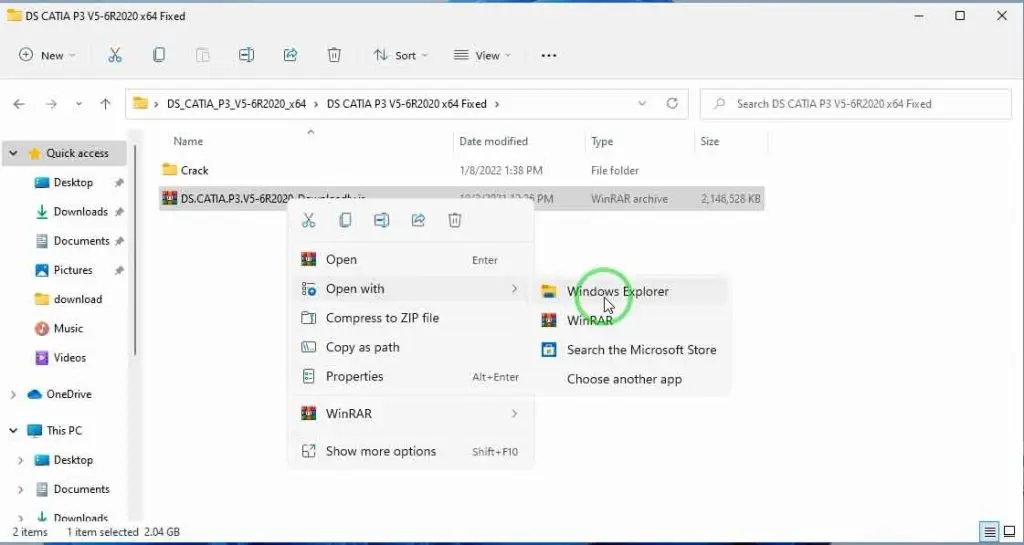Click the Copy icon in the context menu
1024x545 pixels.
click(345, 220)
